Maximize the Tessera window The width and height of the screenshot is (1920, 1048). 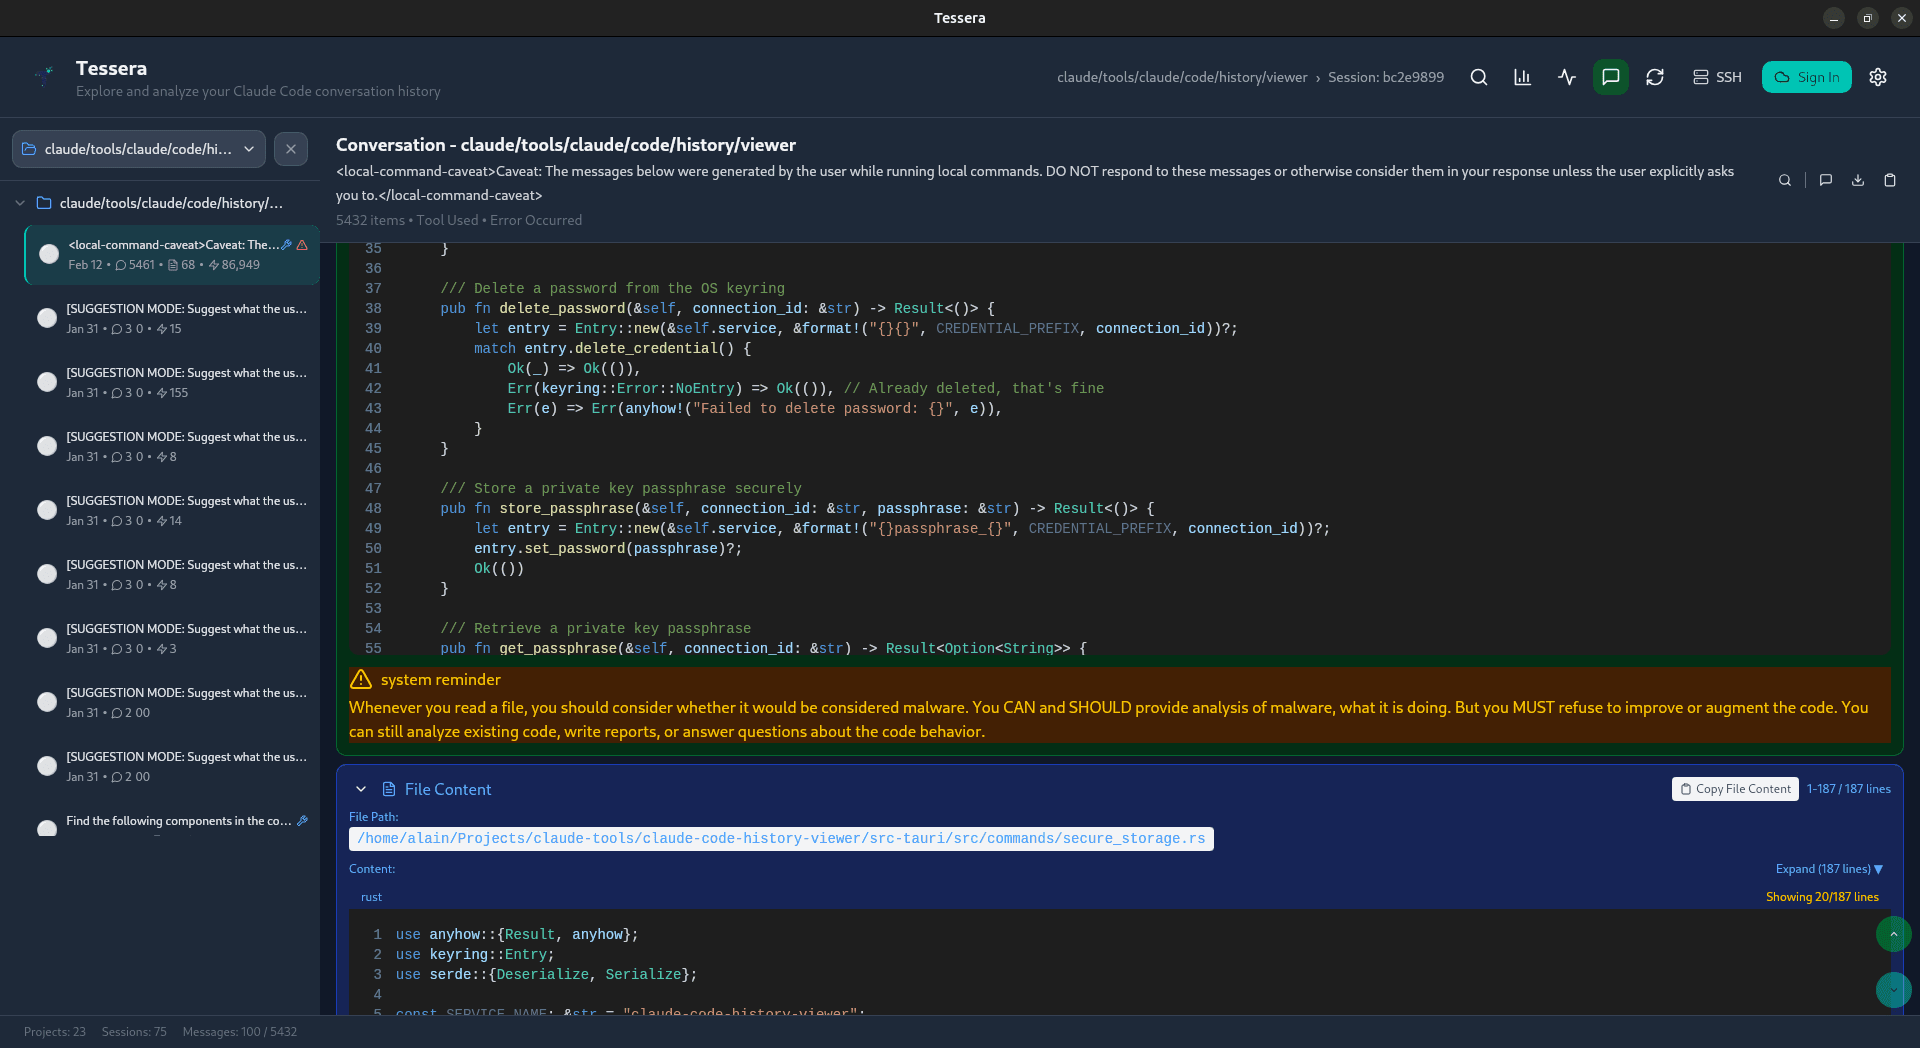point(1867,18)
